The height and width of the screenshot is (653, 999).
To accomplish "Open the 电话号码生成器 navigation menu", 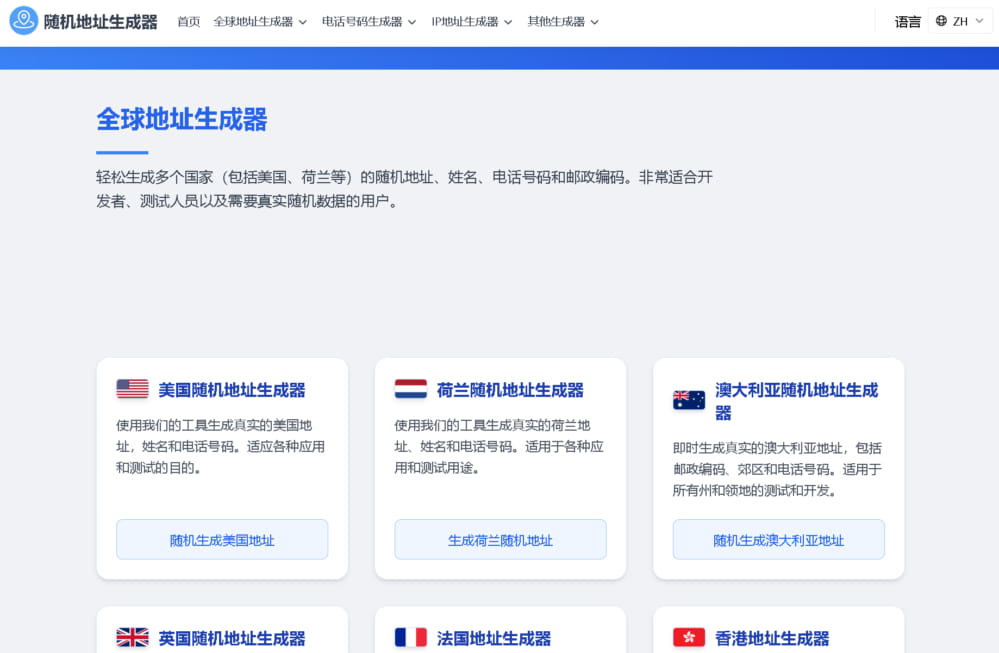I will 369,22.
